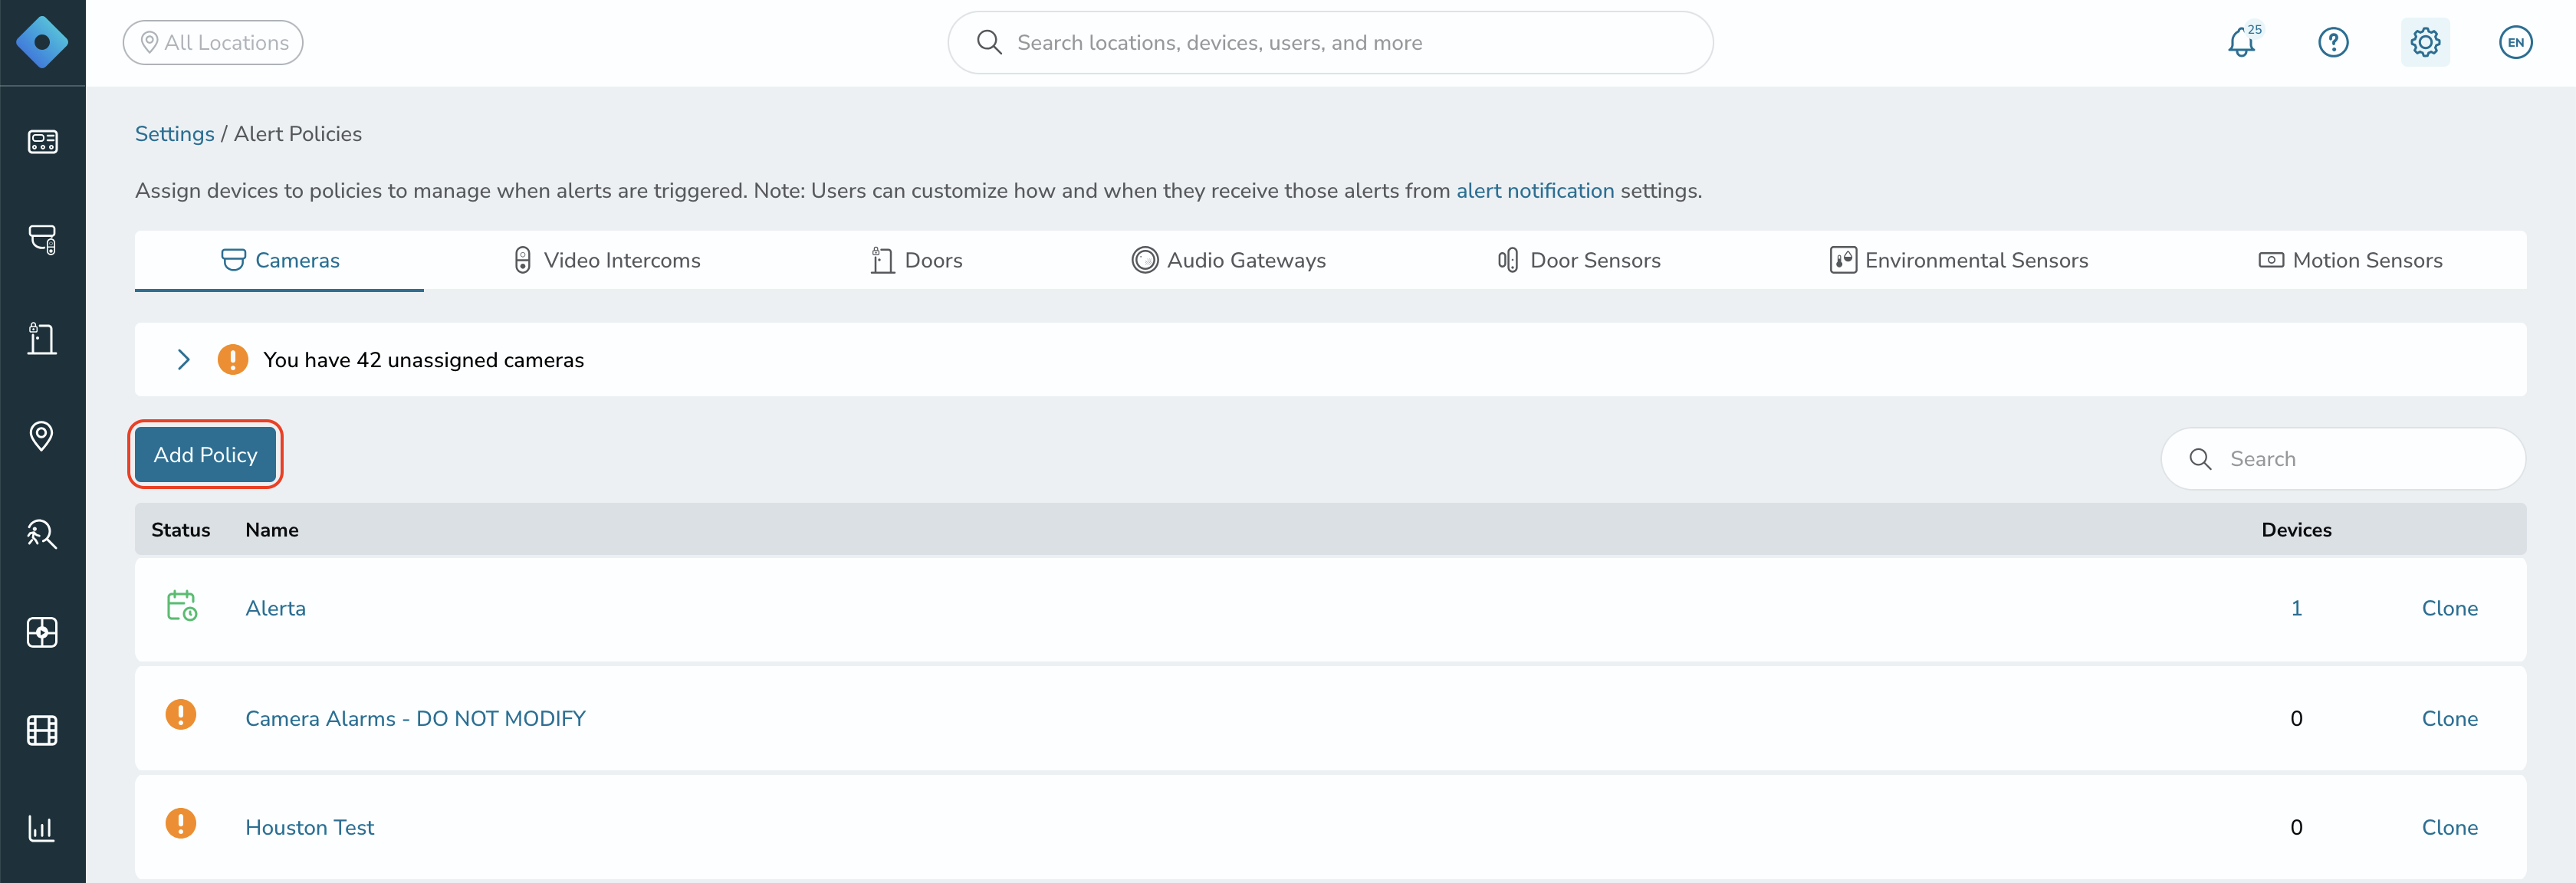The height and width of the screenshot is (883, 2576).
Task: Open the Camera Alarms - DO NOT MODIFY policy
Action: click(x=415, y=719)
